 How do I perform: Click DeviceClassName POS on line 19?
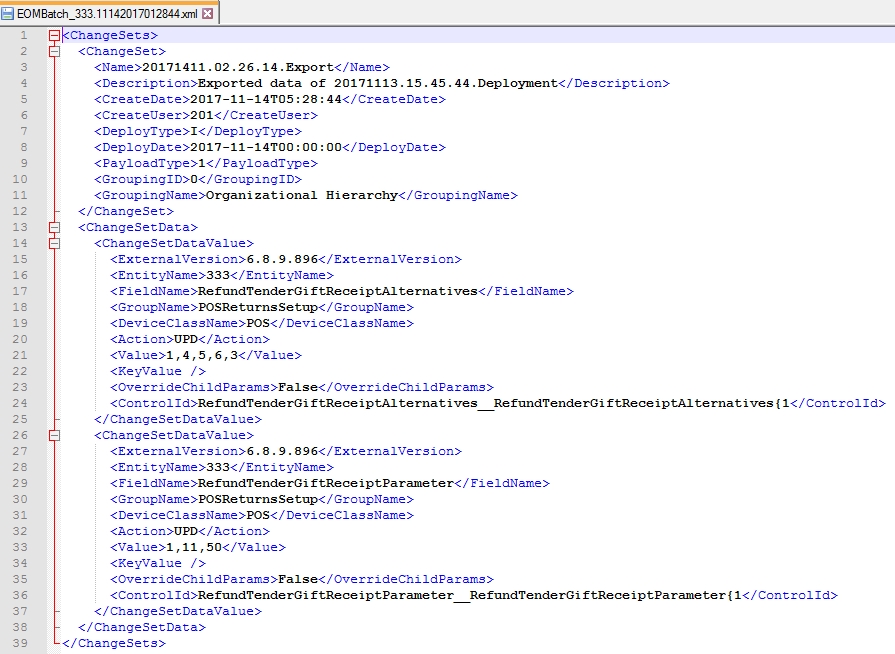click(x=257, y=323)
